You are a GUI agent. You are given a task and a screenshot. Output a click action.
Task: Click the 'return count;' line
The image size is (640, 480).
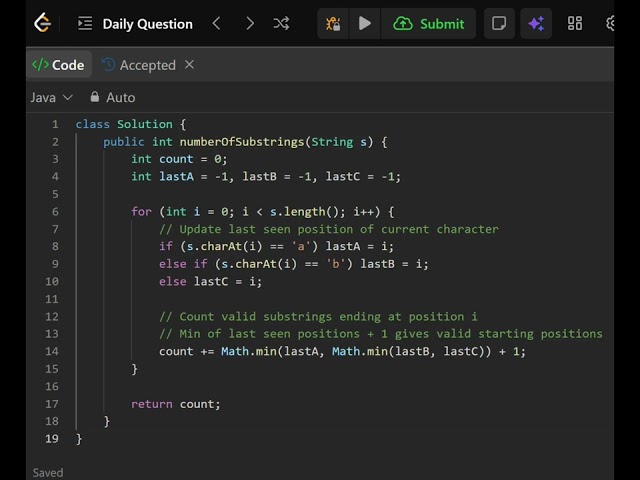pos(176,404)
